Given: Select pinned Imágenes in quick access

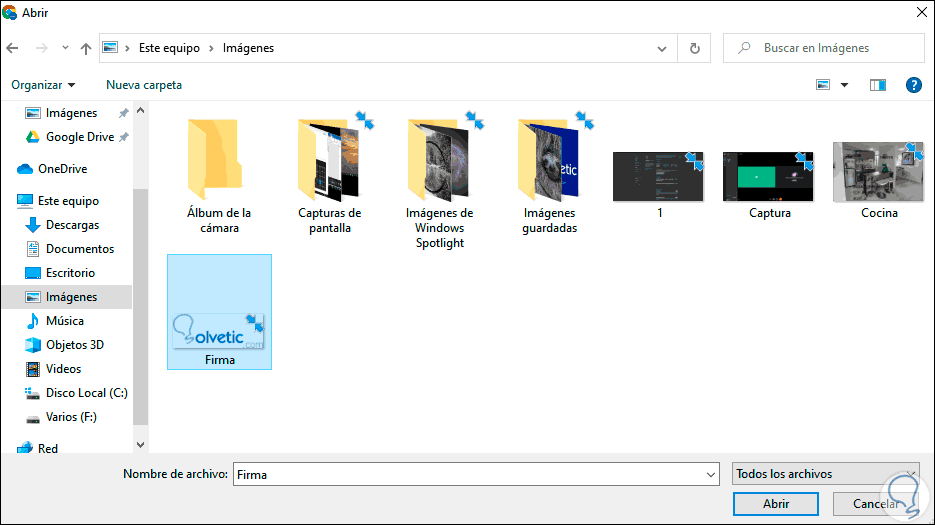Looking at the screenshot, I should [x=71, y=113].
